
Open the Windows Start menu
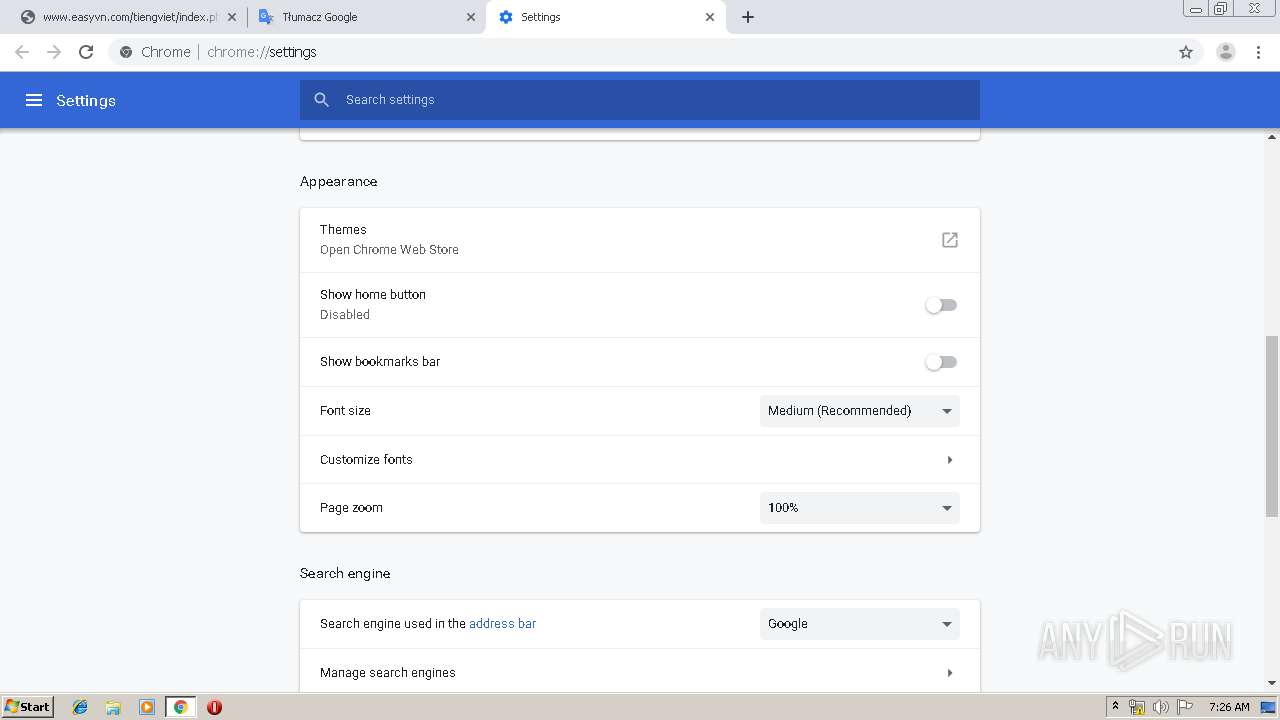[x=27, y=707]
